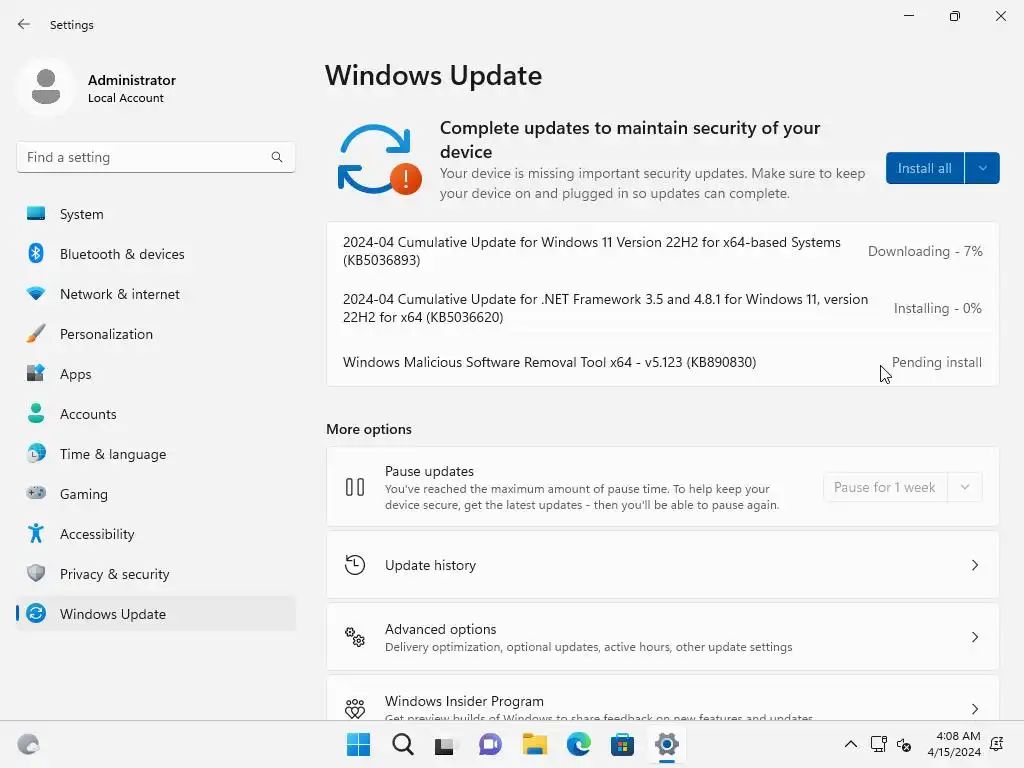
Task: Expand Update history chevron arrow
Action: (974, 565)
